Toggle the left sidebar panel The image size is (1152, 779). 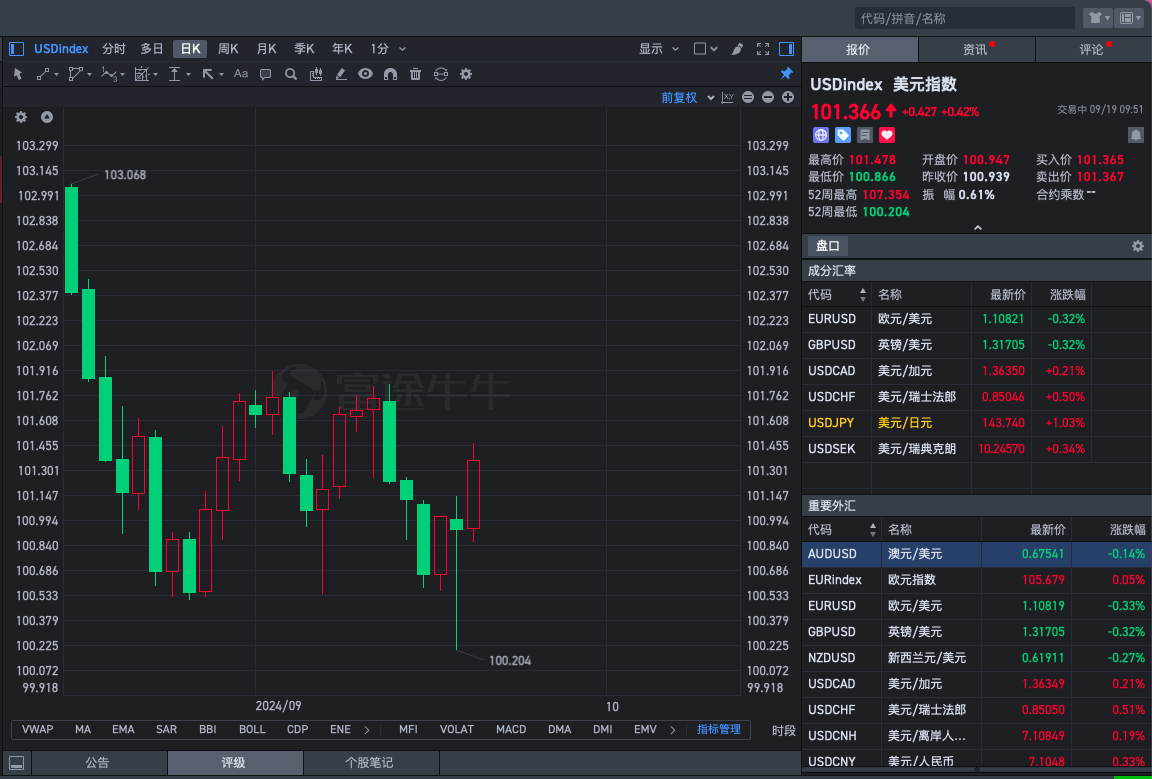pos(16,49)
